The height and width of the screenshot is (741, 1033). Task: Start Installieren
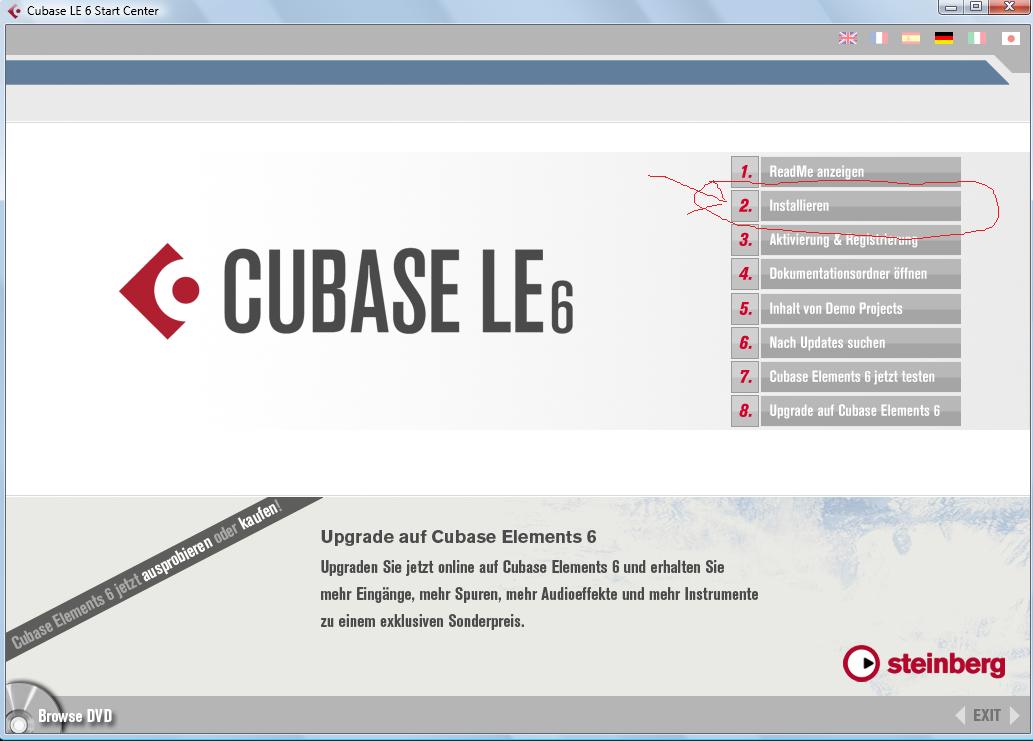860,206
